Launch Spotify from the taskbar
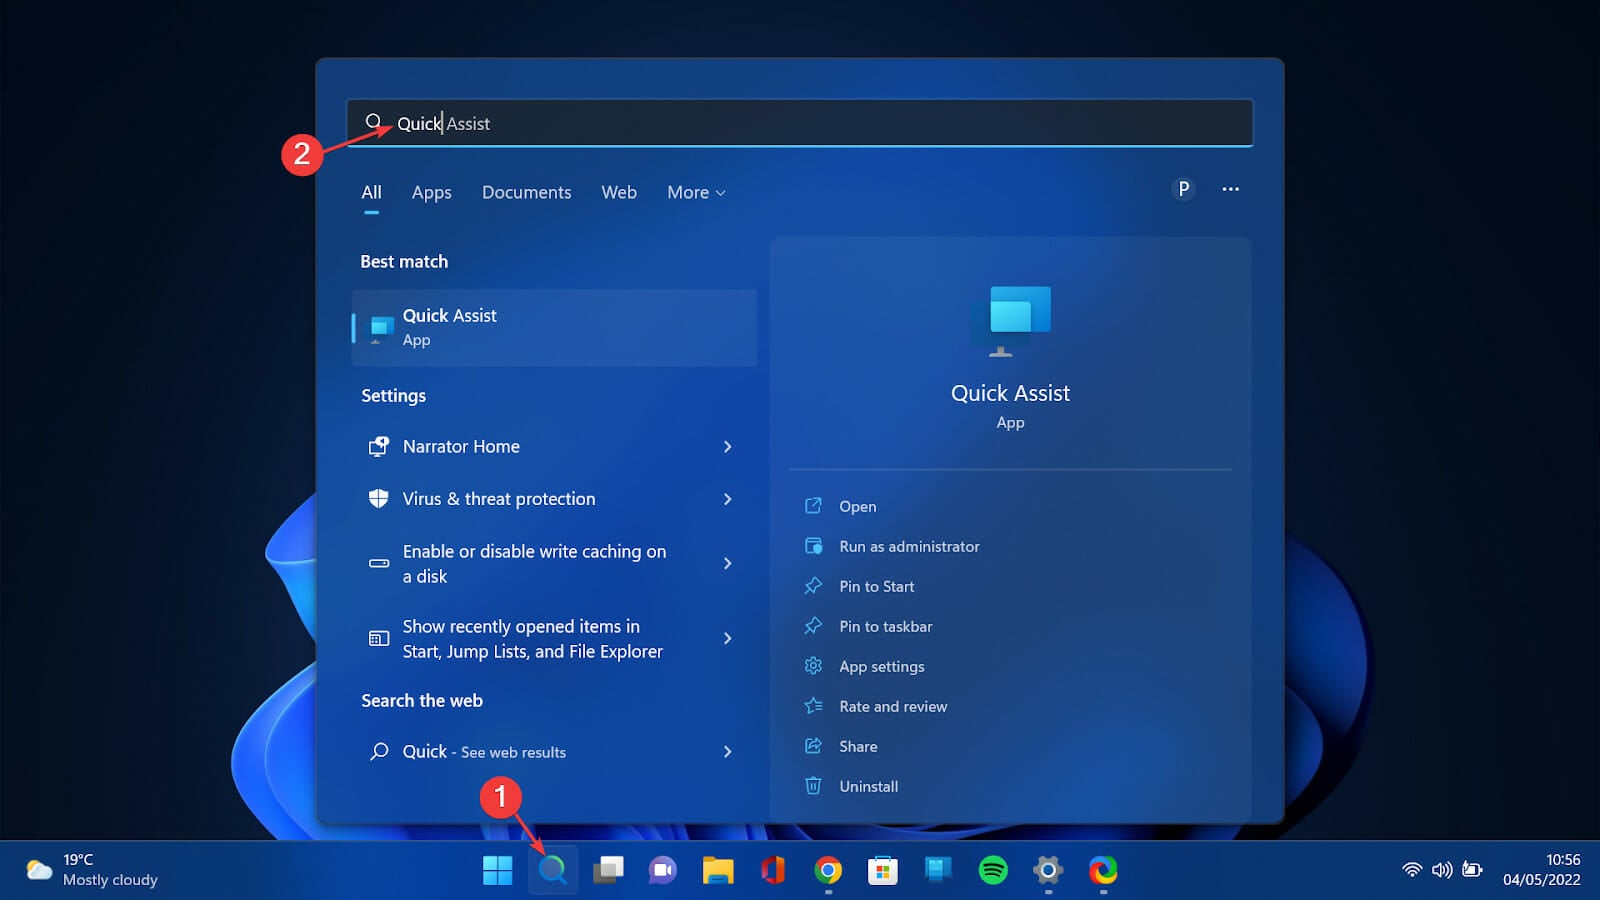 click(x=992, y=870)
